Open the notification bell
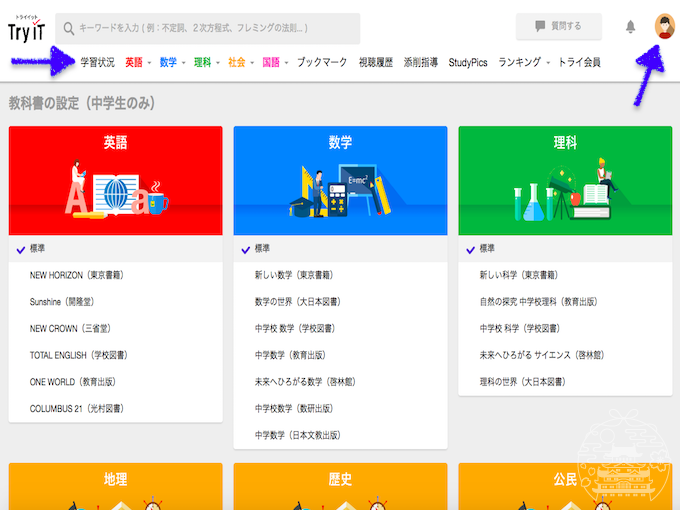The height and width of the screenshot is (510, 680). (x=630, y=27)
